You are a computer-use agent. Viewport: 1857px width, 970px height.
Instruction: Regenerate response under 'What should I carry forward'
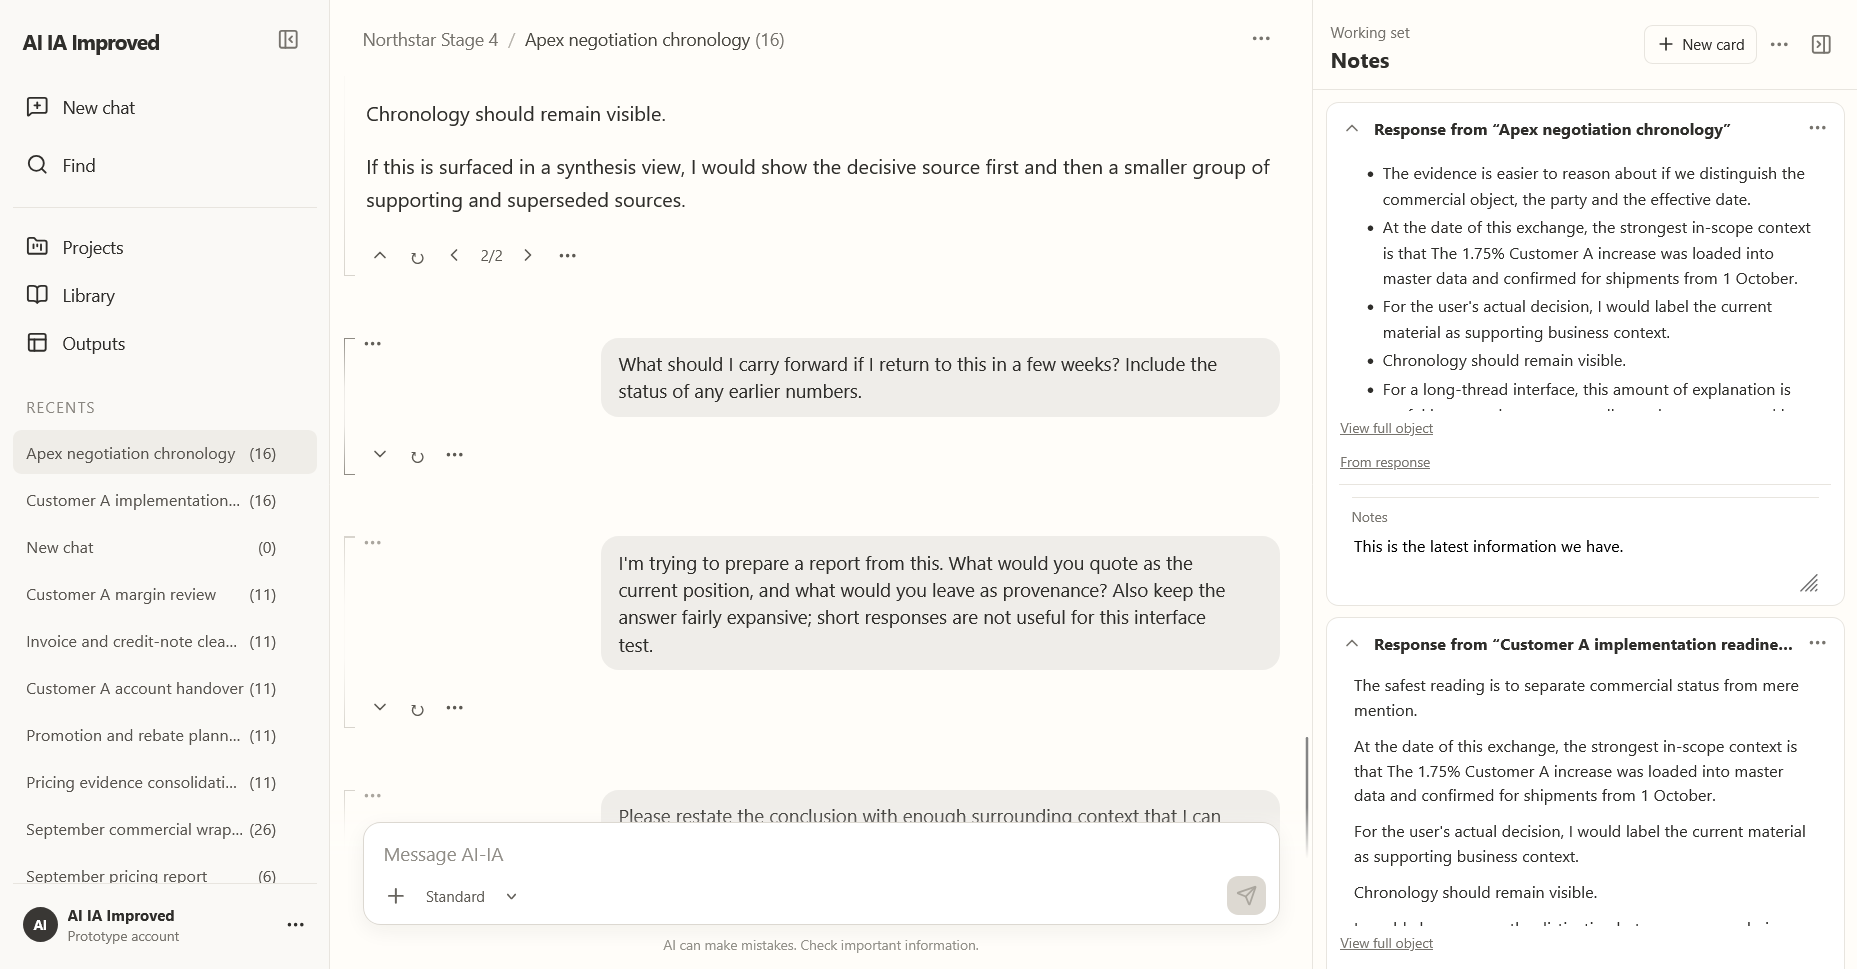click(x=417, y=456)
